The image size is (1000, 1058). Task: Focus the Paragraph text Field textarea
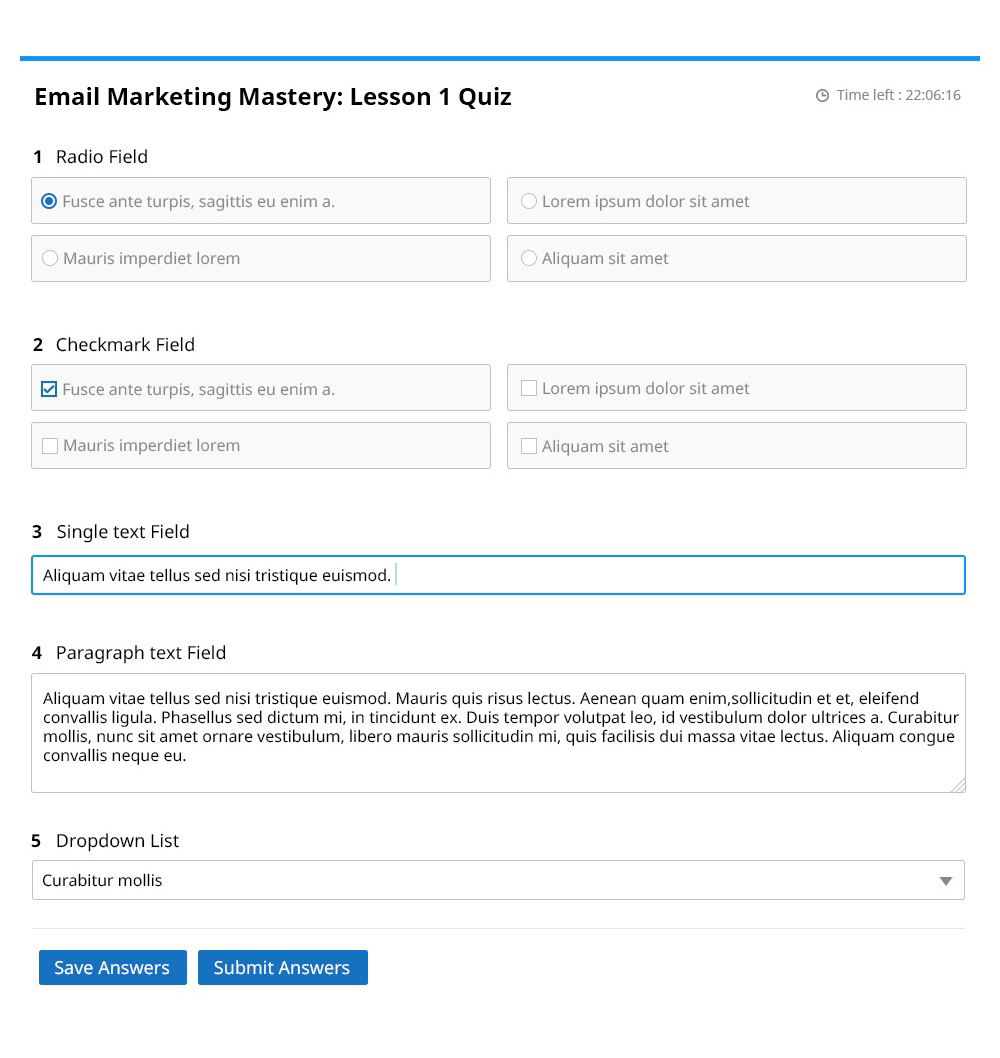pos(498,733)
